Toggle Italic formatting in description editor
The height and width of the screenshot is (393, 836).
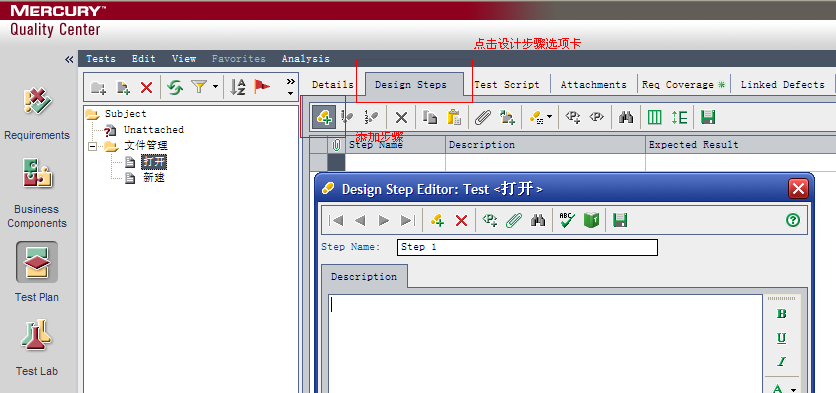coord(782,362)
